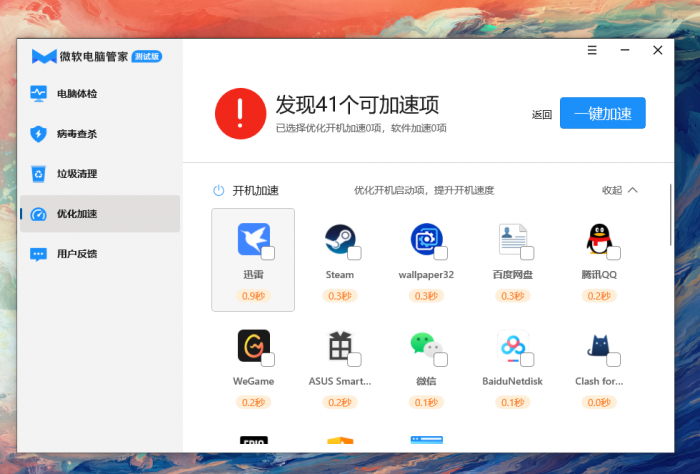The image size is (700, 474).
Task: Click the chat bubble icon beside 用户反馈
Action: click(x=38, y=254)
